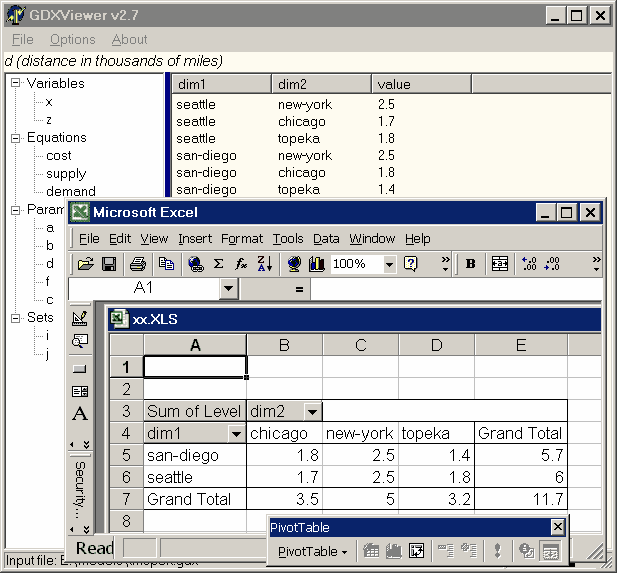Click the Save disk icon
The width and height of the screenshot is (617, 573).
pos(108,264)
